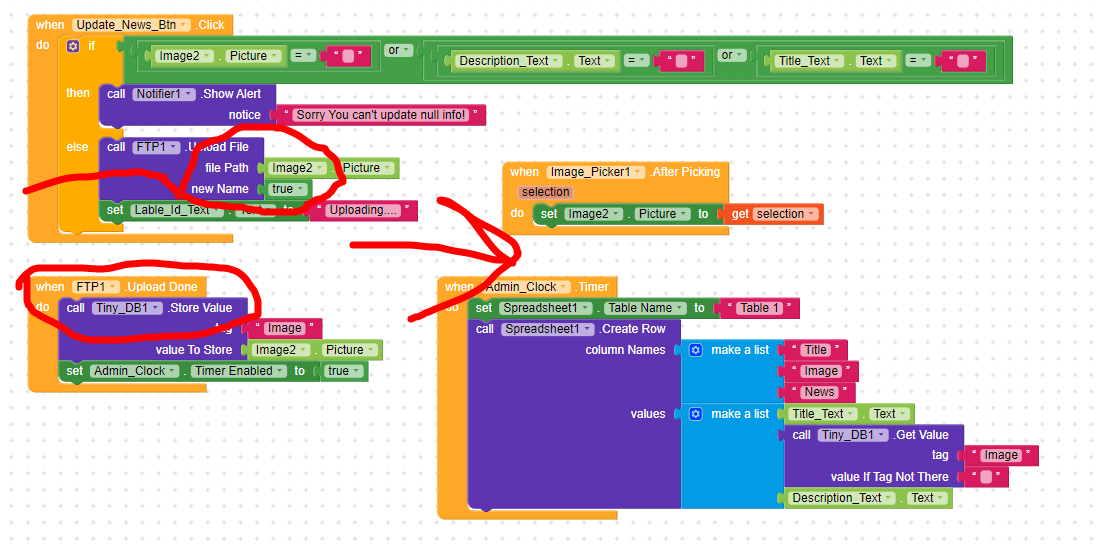The image size is (1105, 550).
Task: Open the Timer Enabled property dropdown
Action: (240, 371)
